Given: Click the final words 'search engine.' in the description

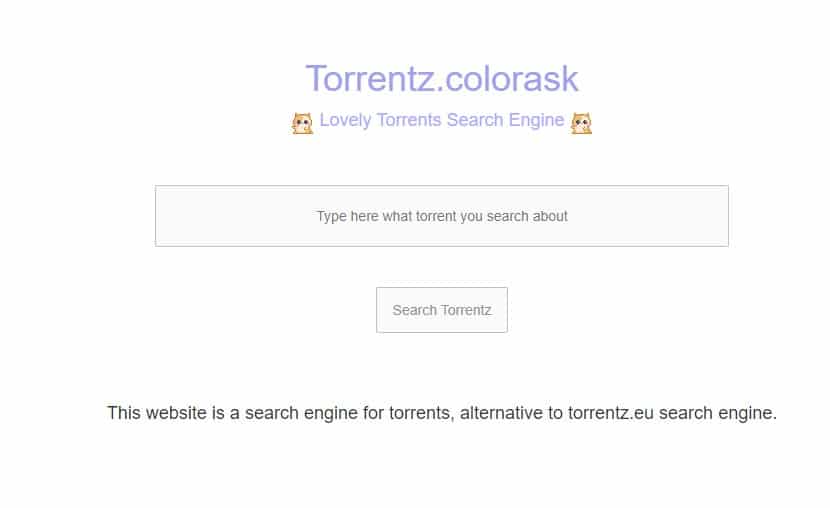Looking at the screenshot, I should pyautogui.click(x=718, y=413).
